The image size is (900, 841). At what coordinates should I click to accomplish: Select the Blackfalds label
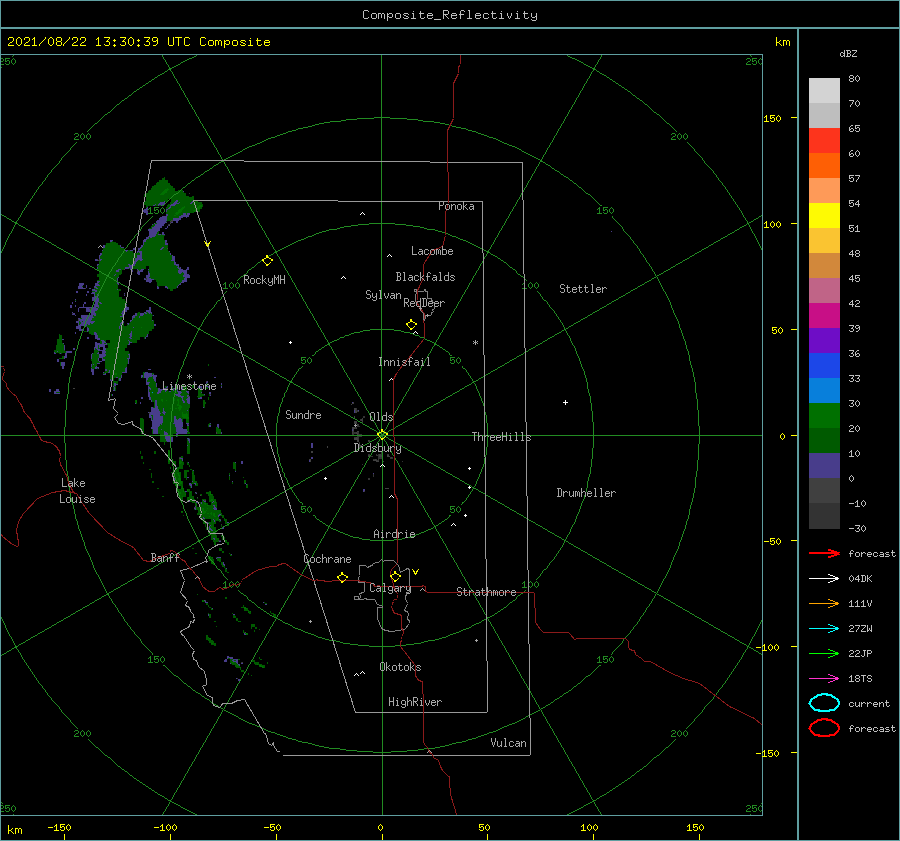click(x=425, y=277)
